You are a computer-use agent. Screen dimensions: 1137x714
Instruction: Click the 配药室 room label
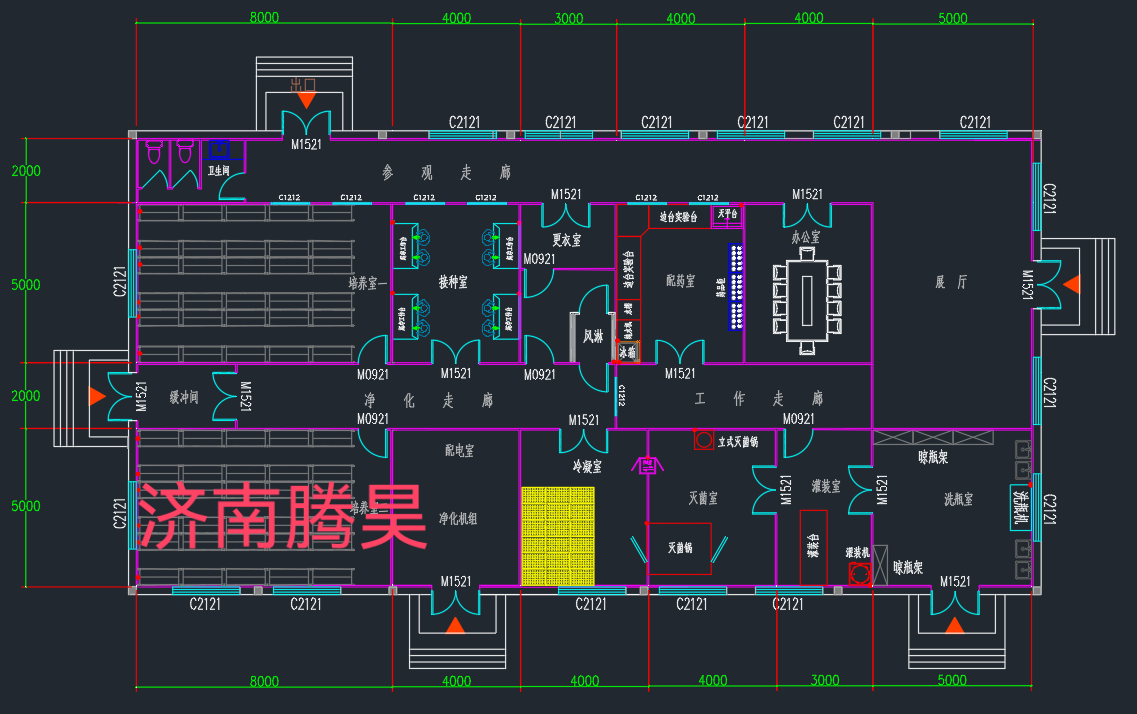(680, 281)
